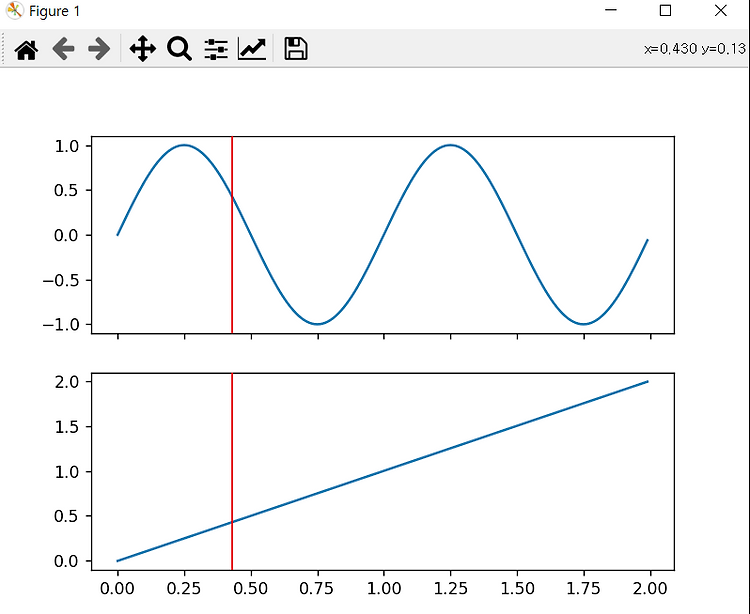Click the cursor coordinates readout x=0.430
Image resolution: width=750 pixels, height=614 pixels.
pos(671,49)
